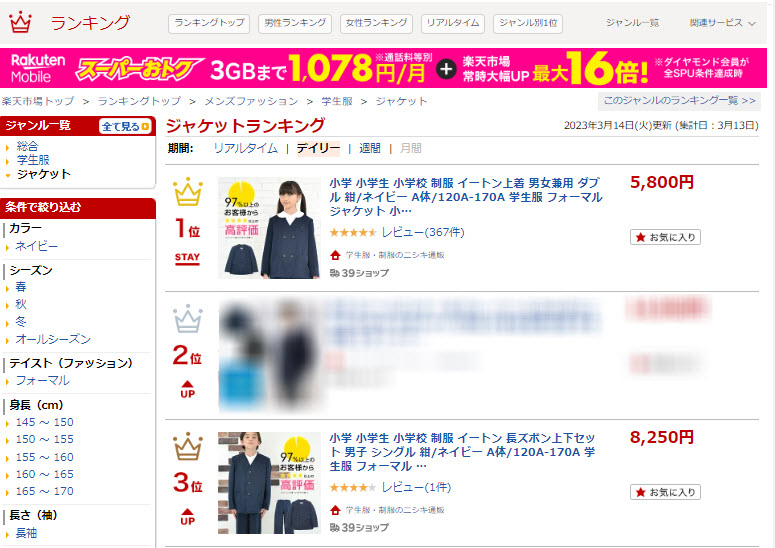Click the gold crown for rank 1
Viewport: 775px width, 548px height.
tap(188, 191)
